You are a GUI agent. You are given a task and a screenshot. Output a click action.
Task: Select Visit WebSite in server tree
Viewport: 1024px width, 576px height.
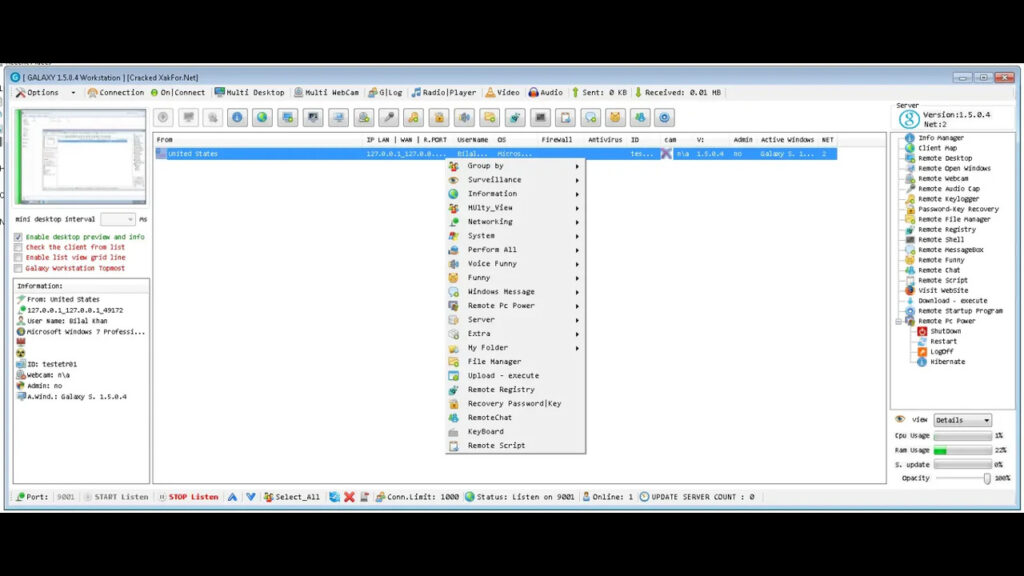pos(936,291)
